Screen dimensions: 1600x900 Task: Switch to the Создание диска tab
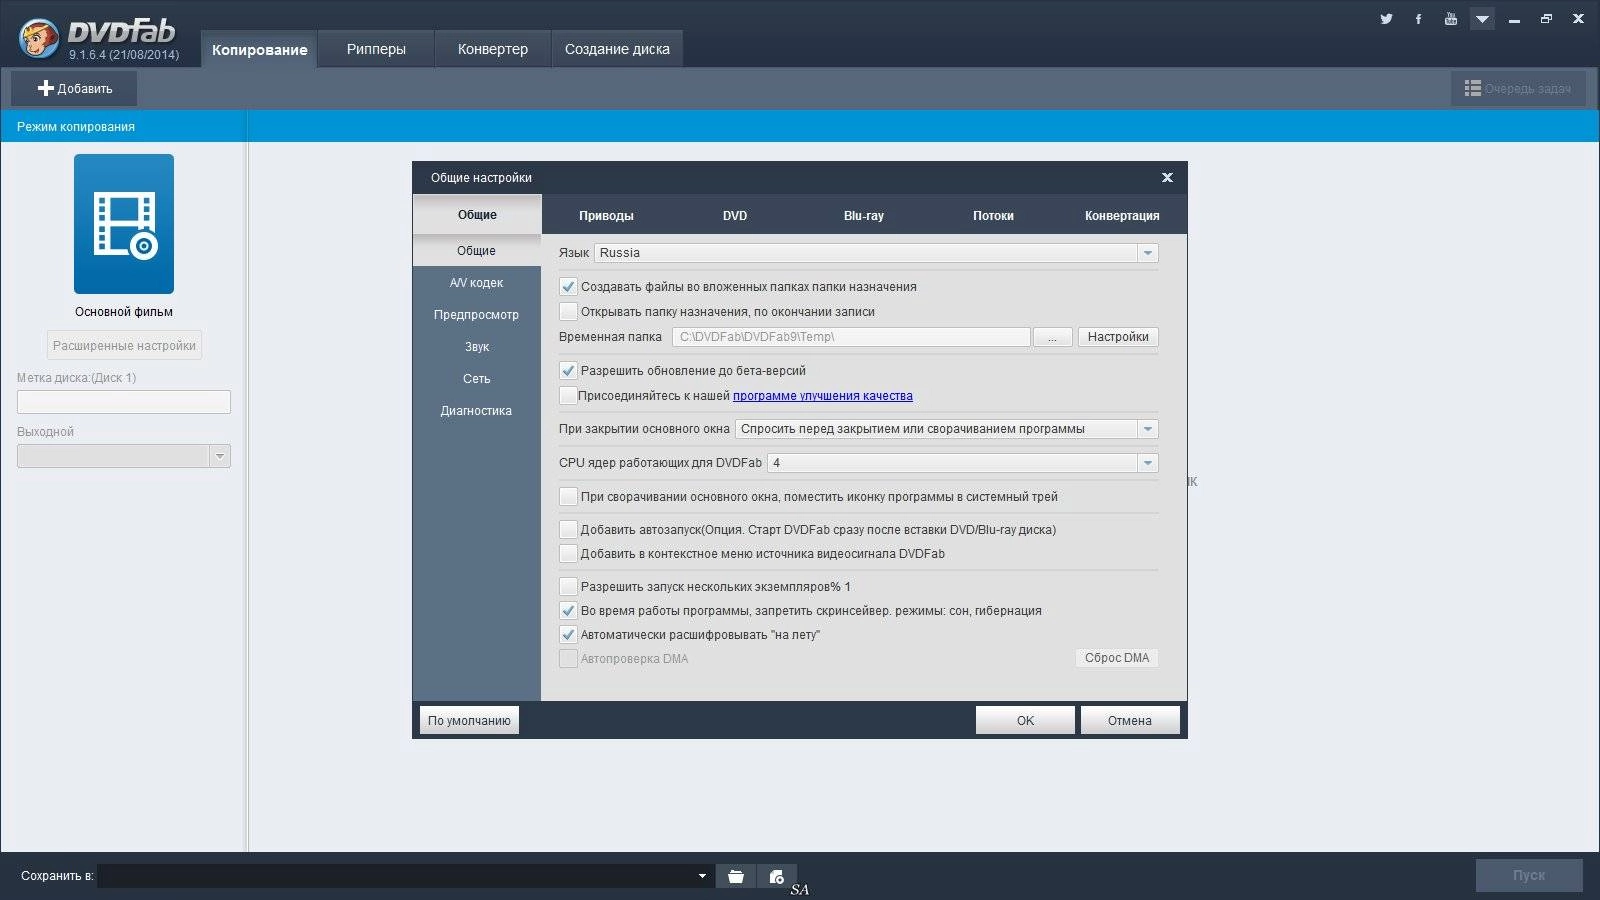[617, 49]
